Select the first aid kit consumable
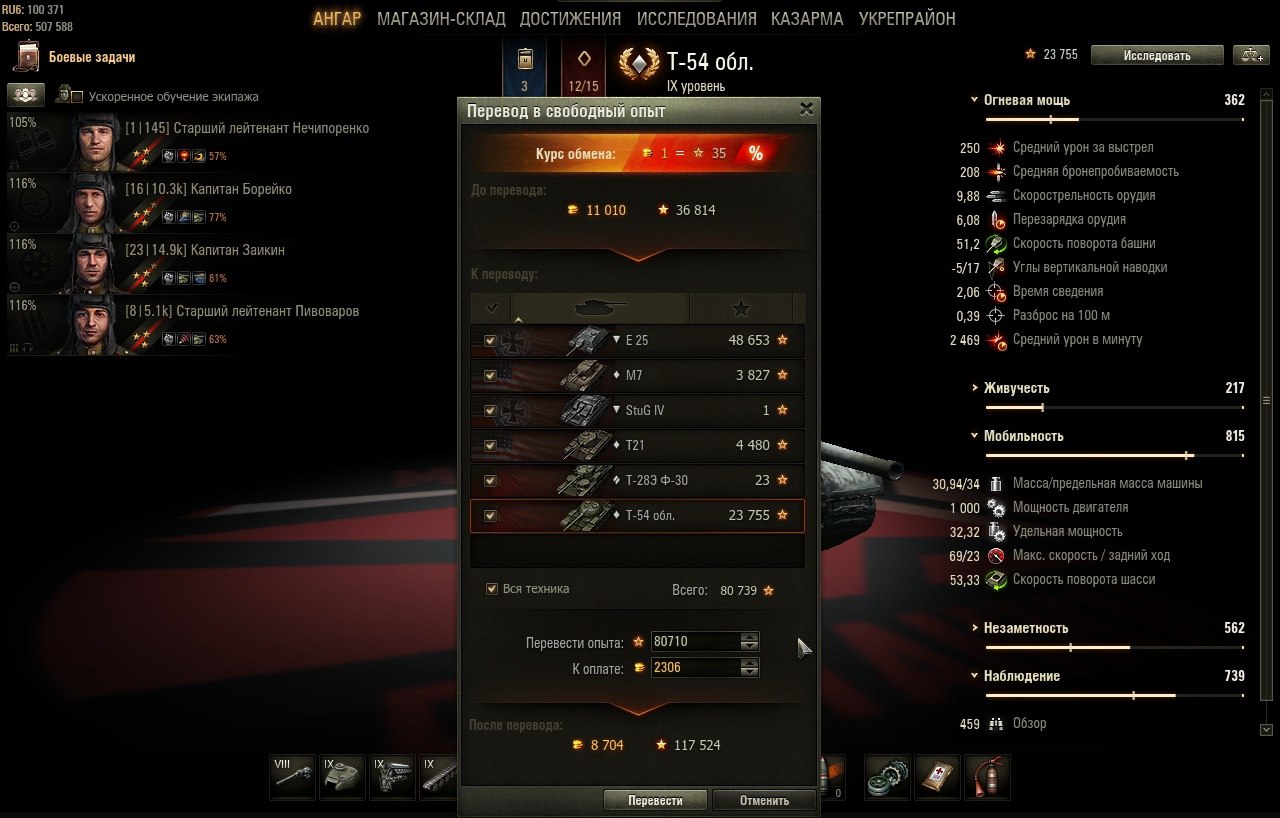Screen dimensions: 1280x818 937,777
